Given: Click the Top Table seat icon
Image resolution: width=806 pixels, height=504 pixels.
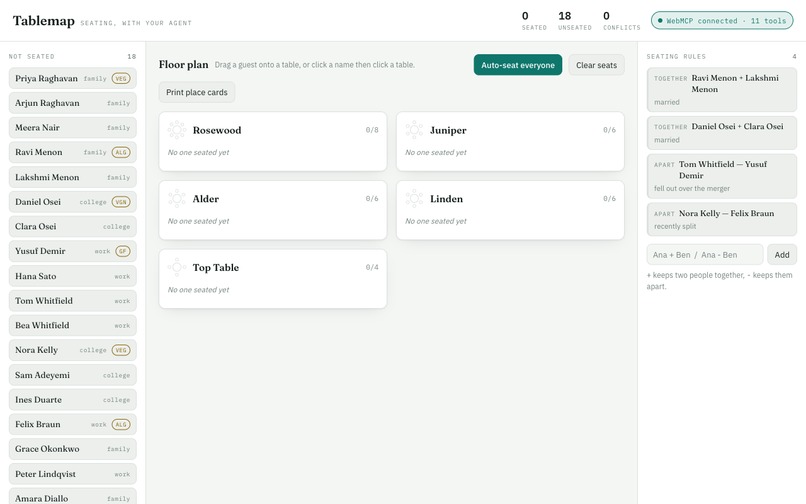Looking at the screenshot, I should [x=177, y=267].
